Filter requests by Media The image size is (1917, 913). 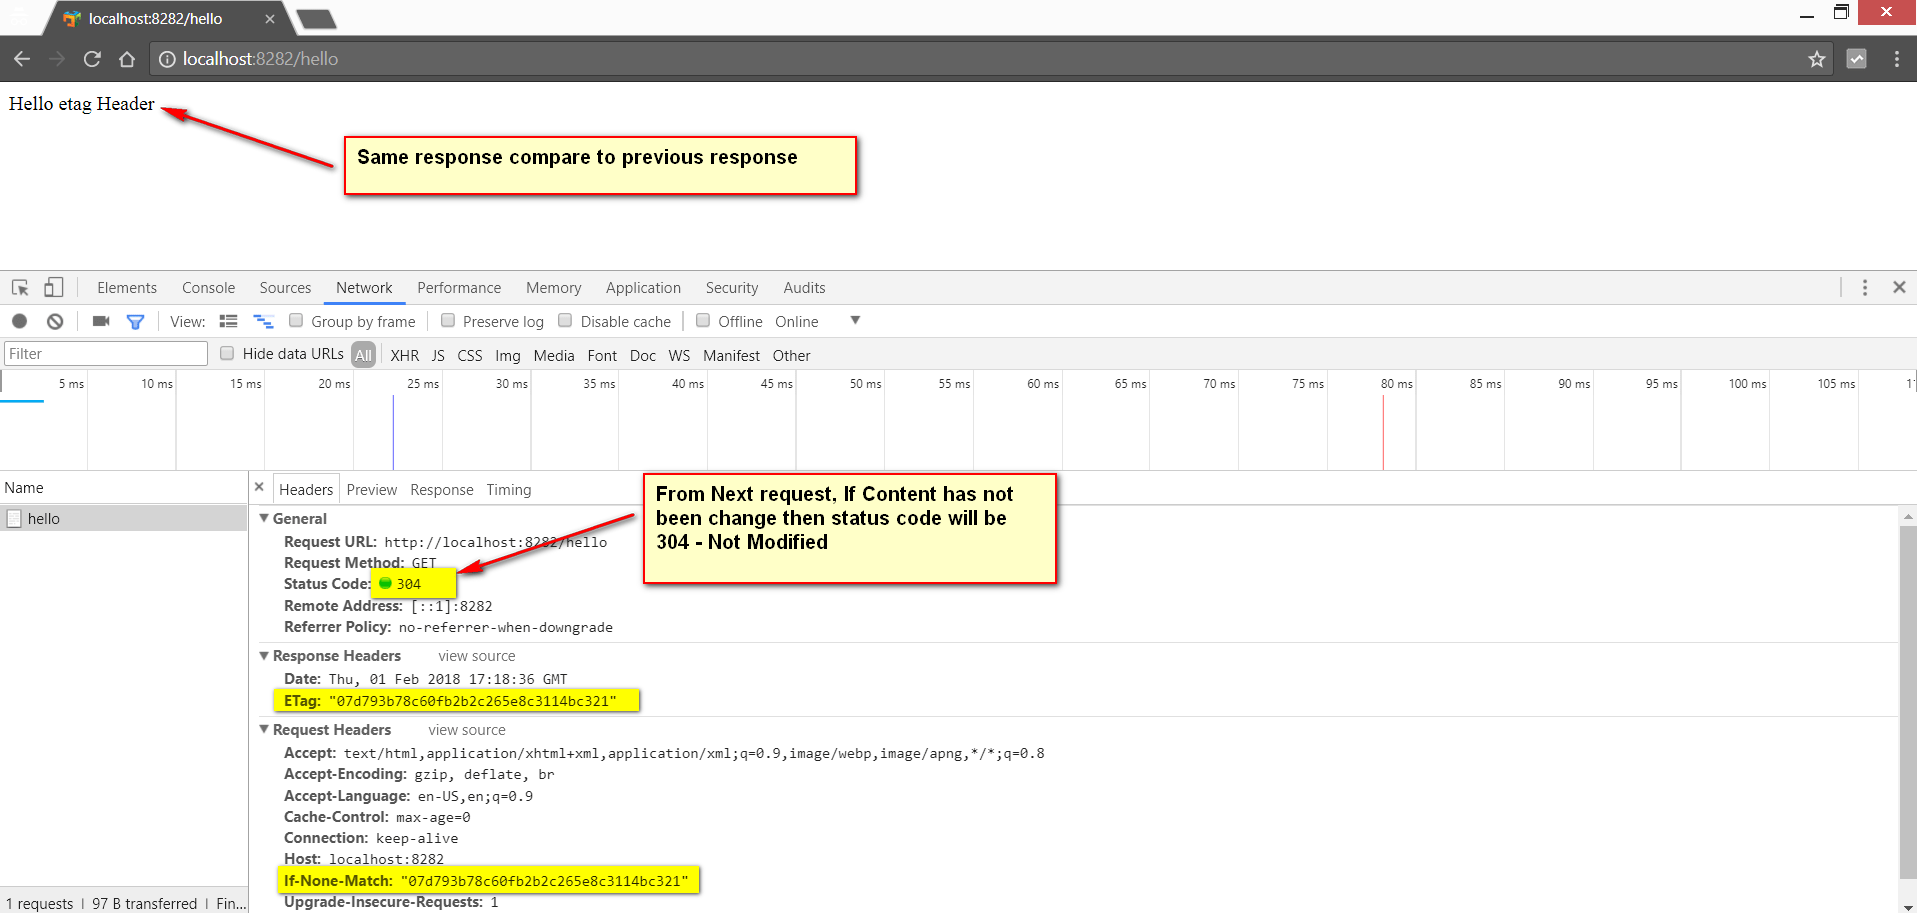coord(554,355)
